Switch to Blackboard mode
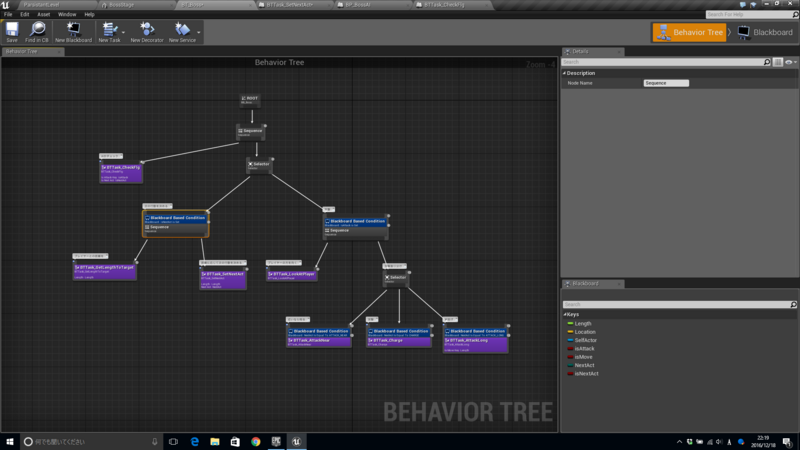 coord(765,32)
